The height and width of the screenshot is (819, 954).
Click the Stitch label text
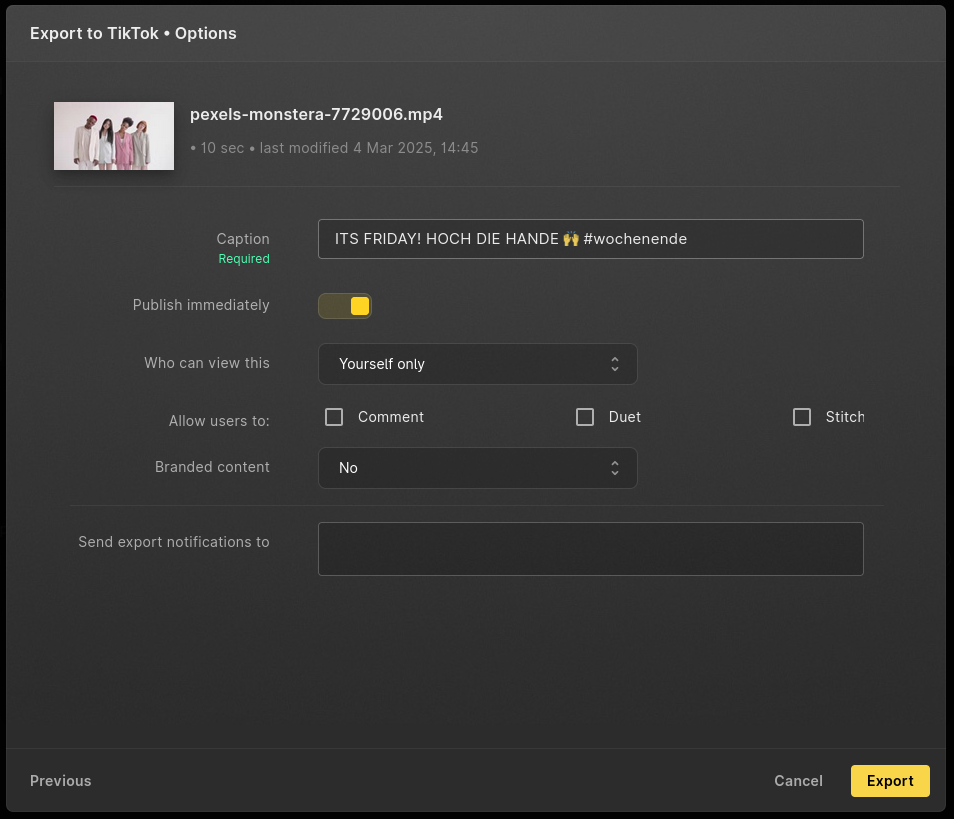tap(845, 417)
